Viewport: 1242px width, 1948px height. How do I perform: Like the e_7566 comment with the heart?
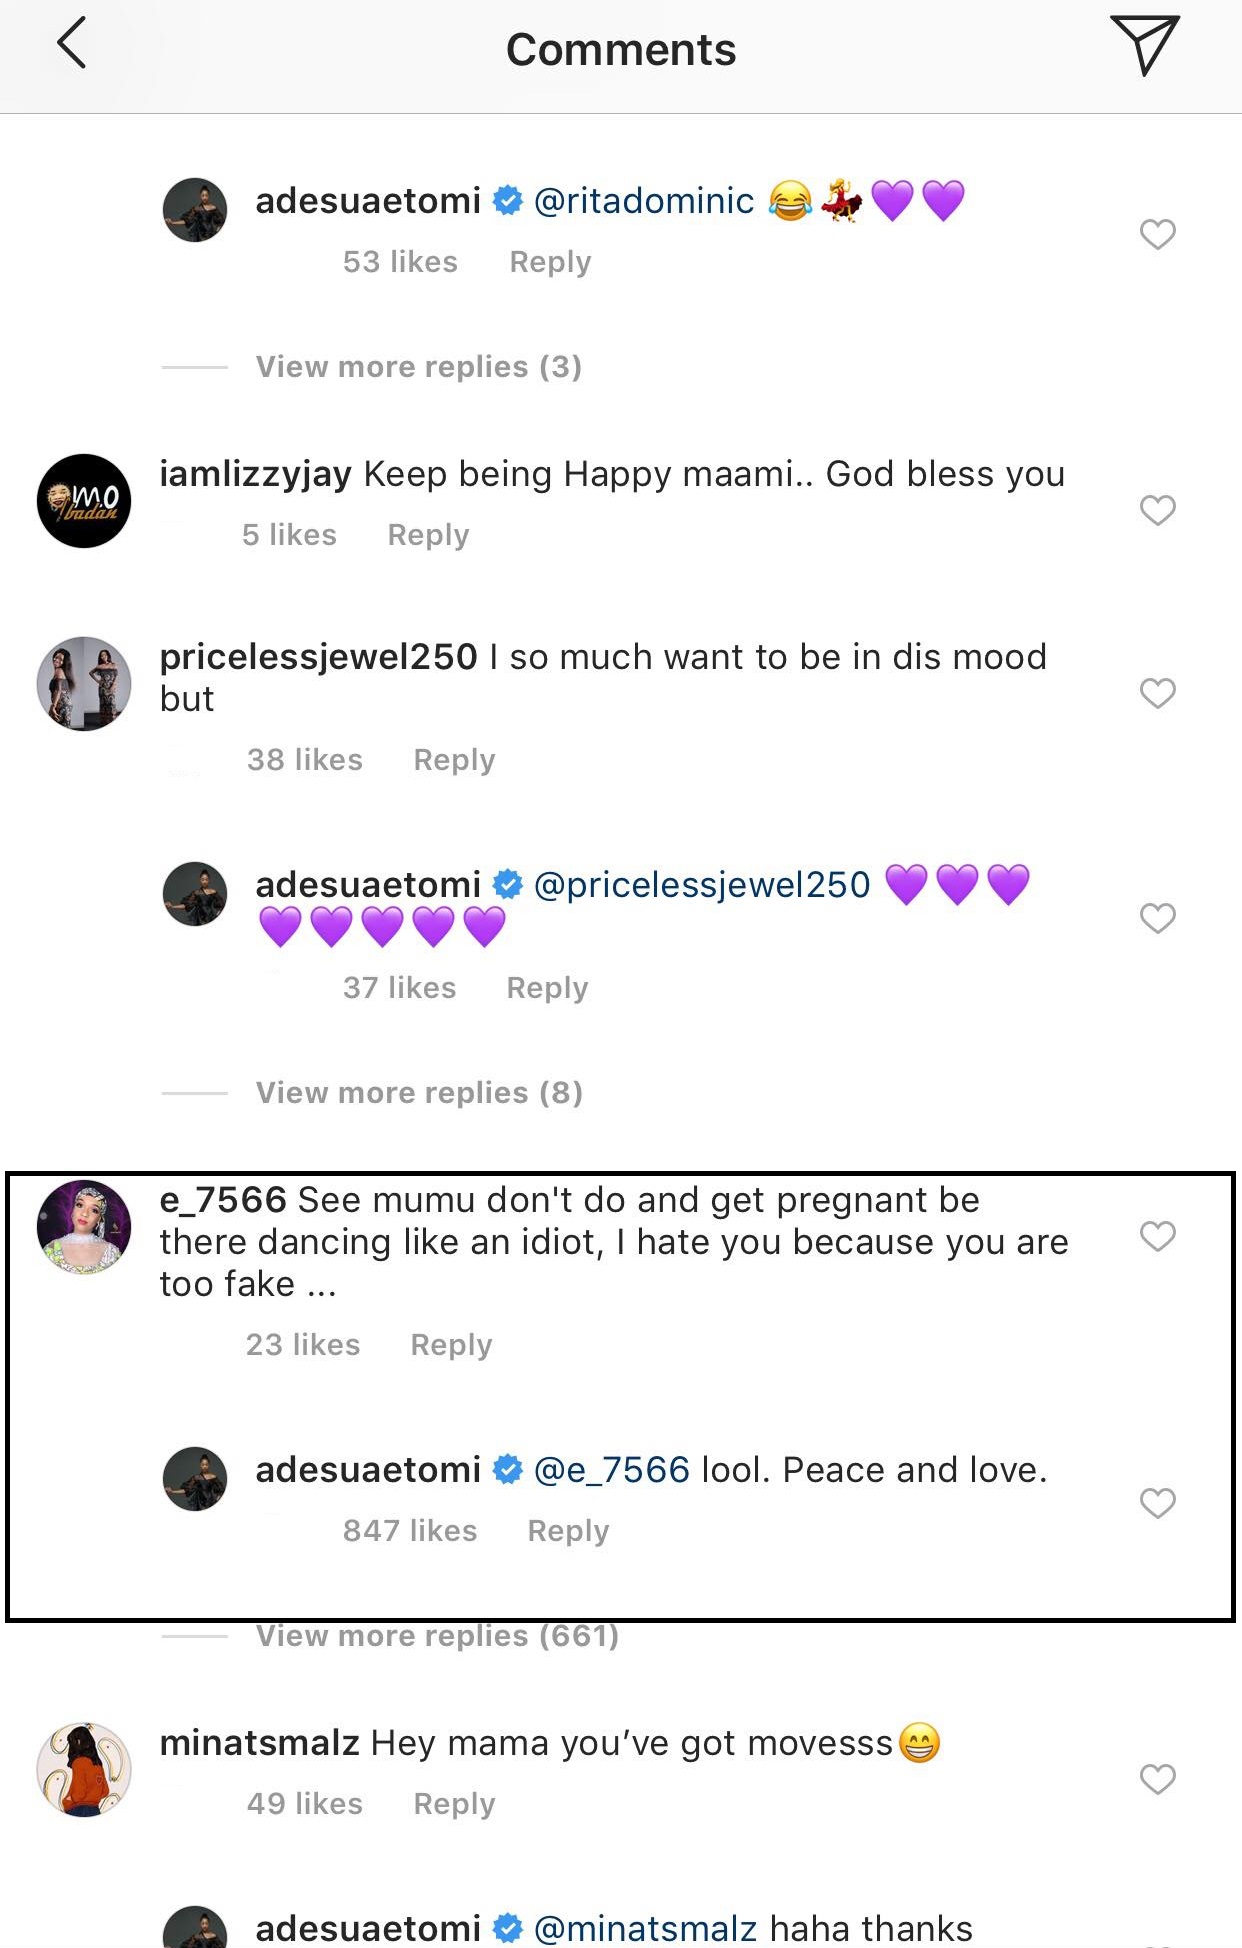[1157, 1237]
